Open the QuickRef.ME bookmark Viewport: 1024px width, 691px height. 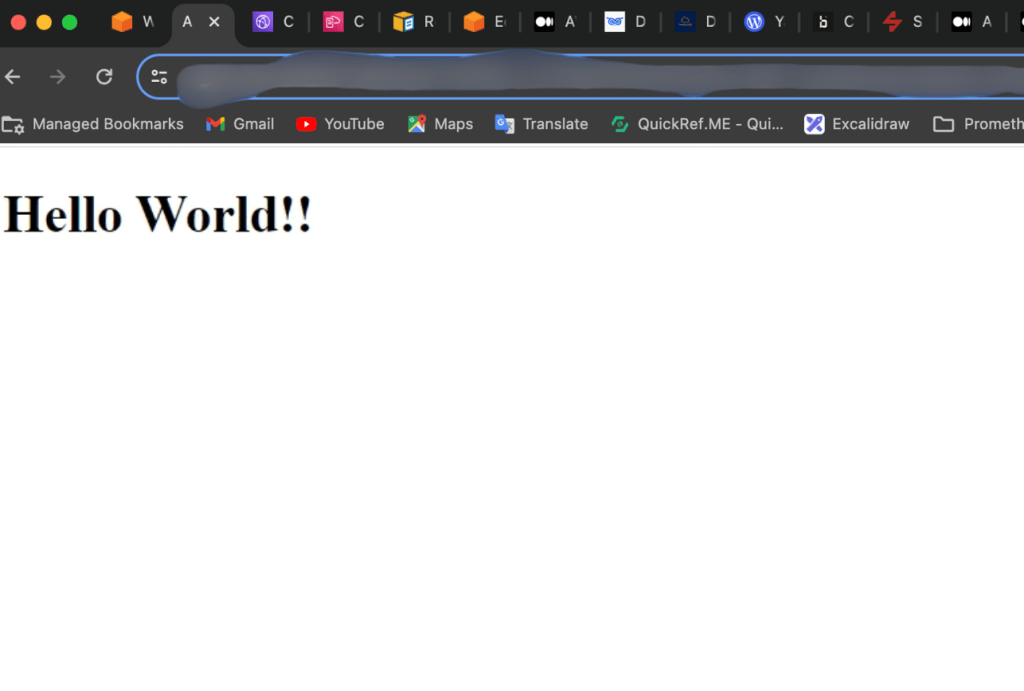click(x=697, y=124)
